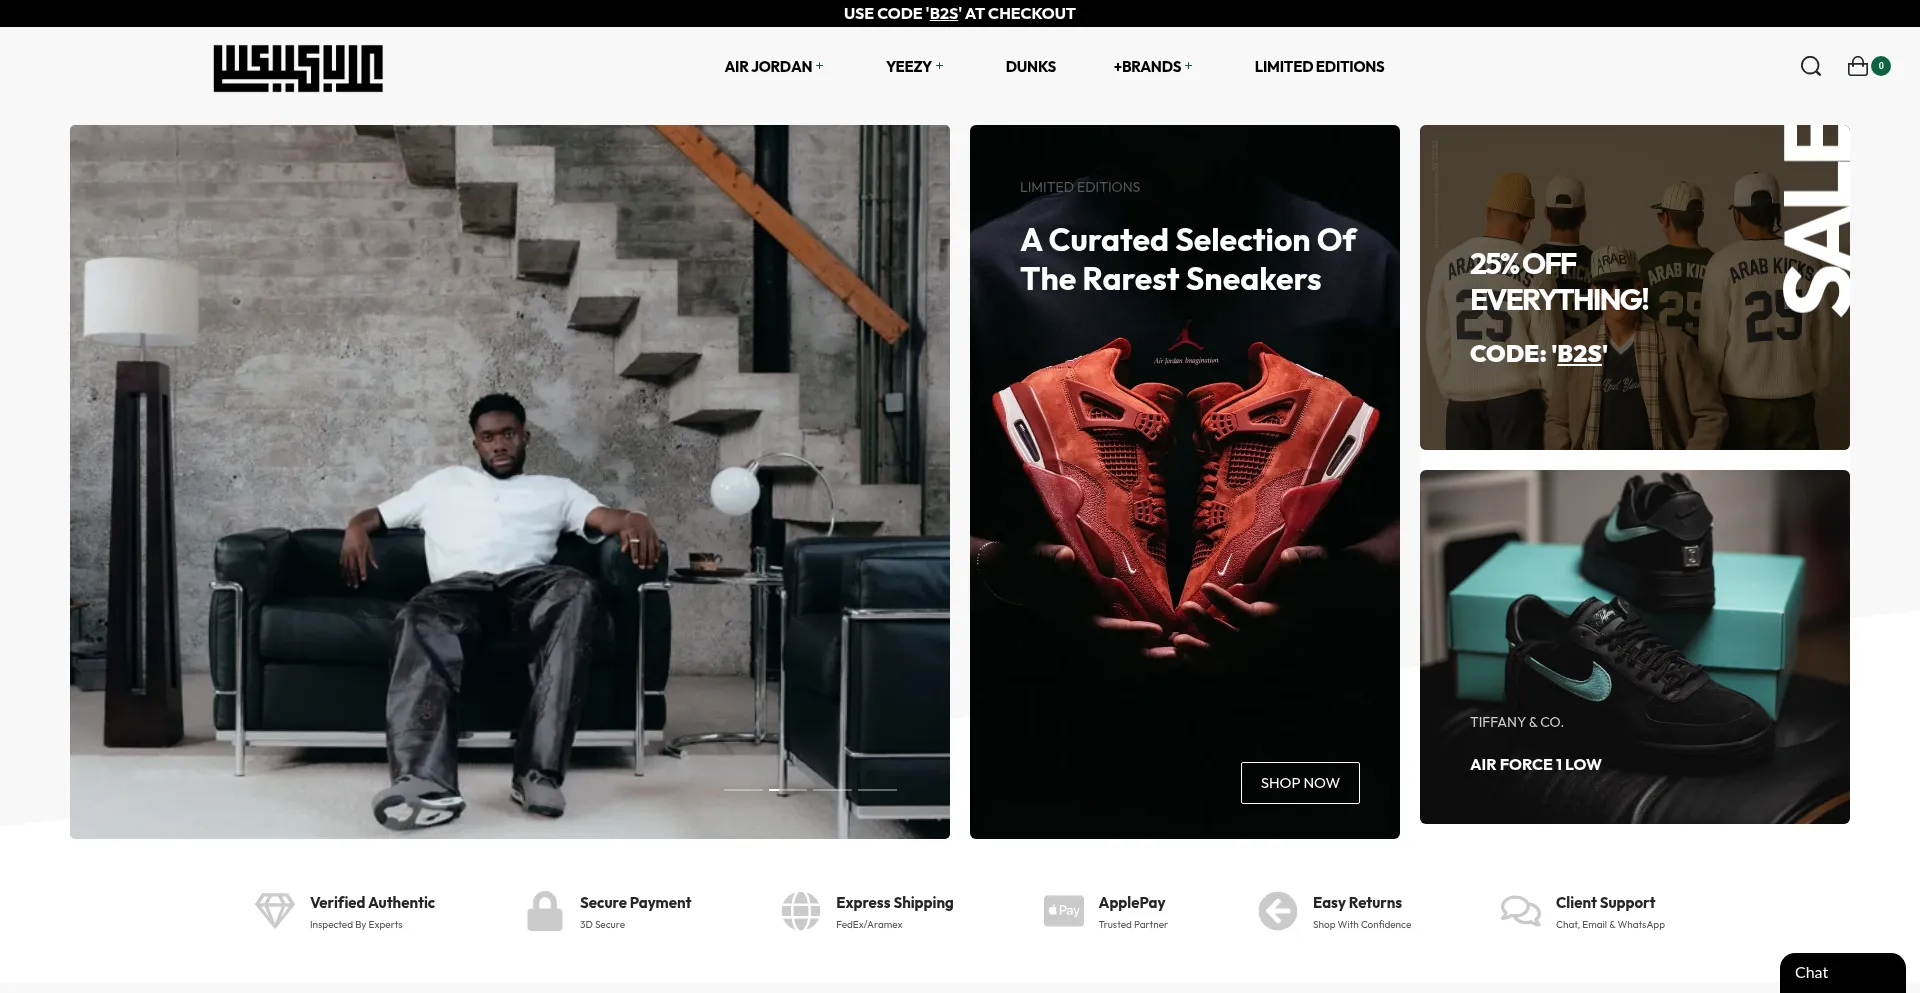Expand the Yeezy dropdown menu
The height and width of the screenshot is (993, 1920).
pos(914,67)
